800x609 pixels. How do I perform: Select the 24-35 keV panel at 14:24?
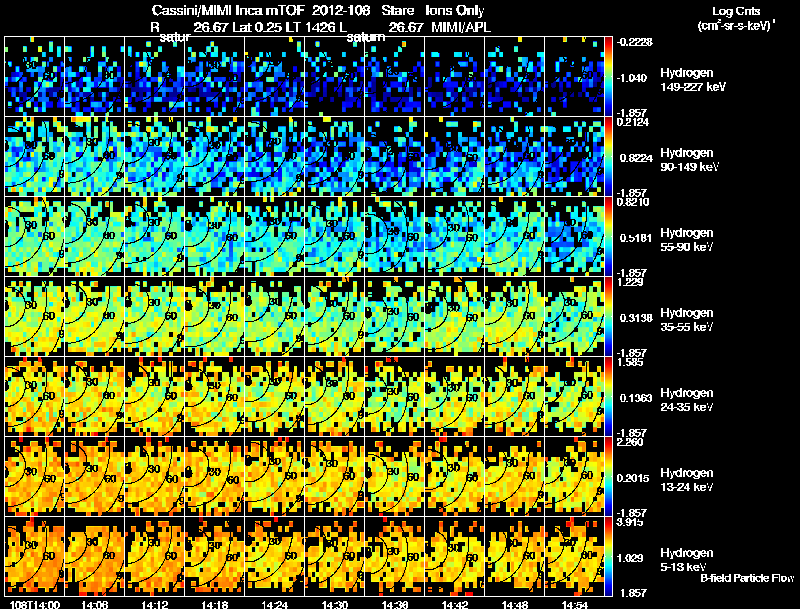[274, 396]
